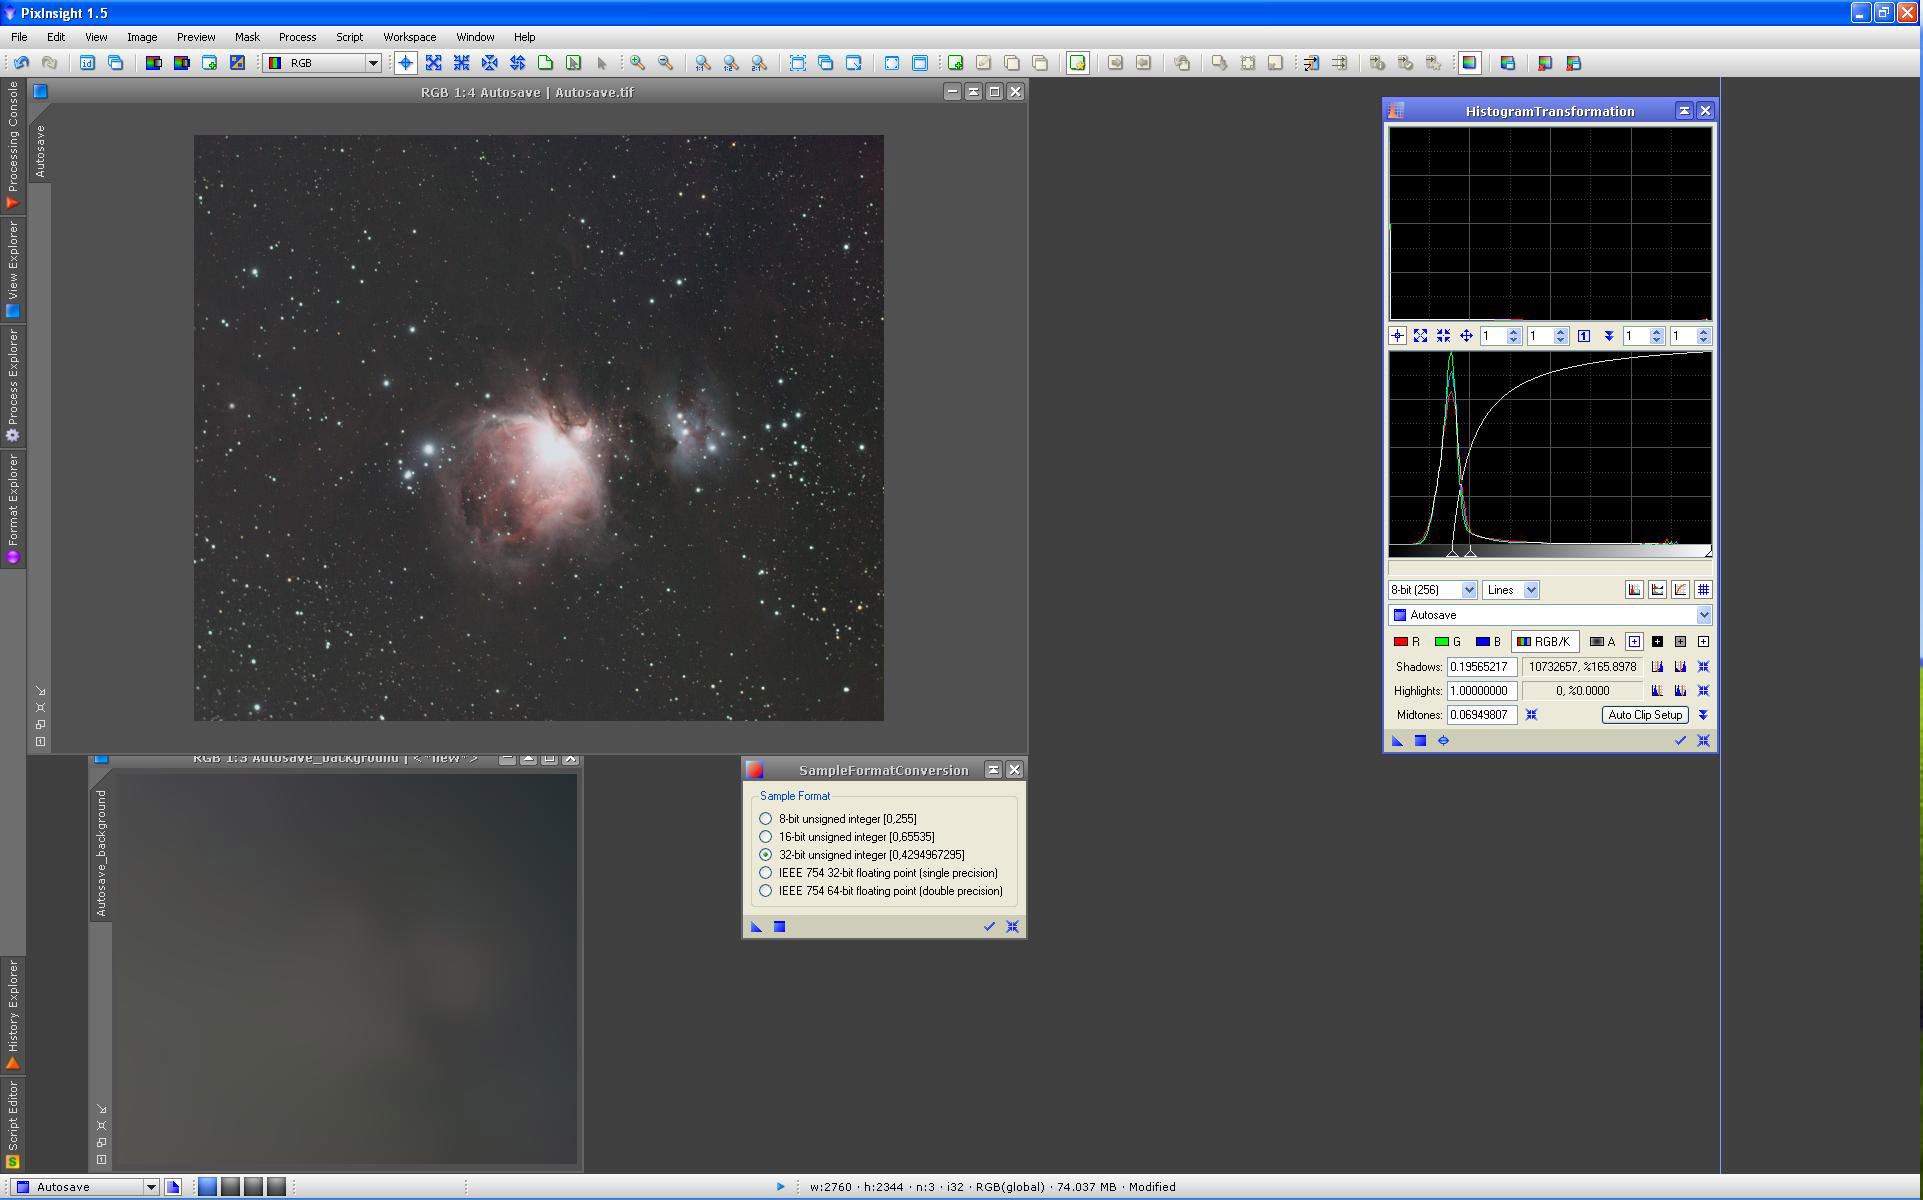
Task: Select the B channel in HistogramTransformation
Action: tap(1489, 642)
